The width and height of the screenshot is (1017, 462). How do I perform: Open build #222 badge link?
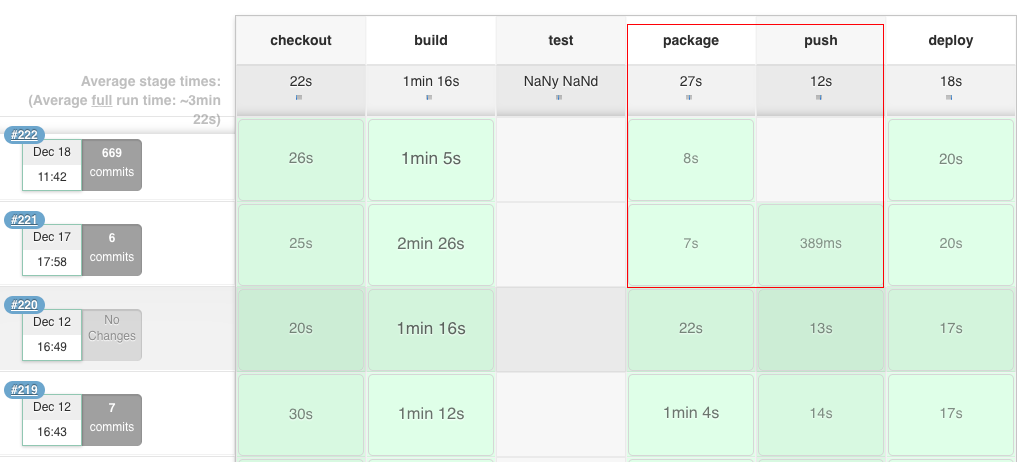24,135
